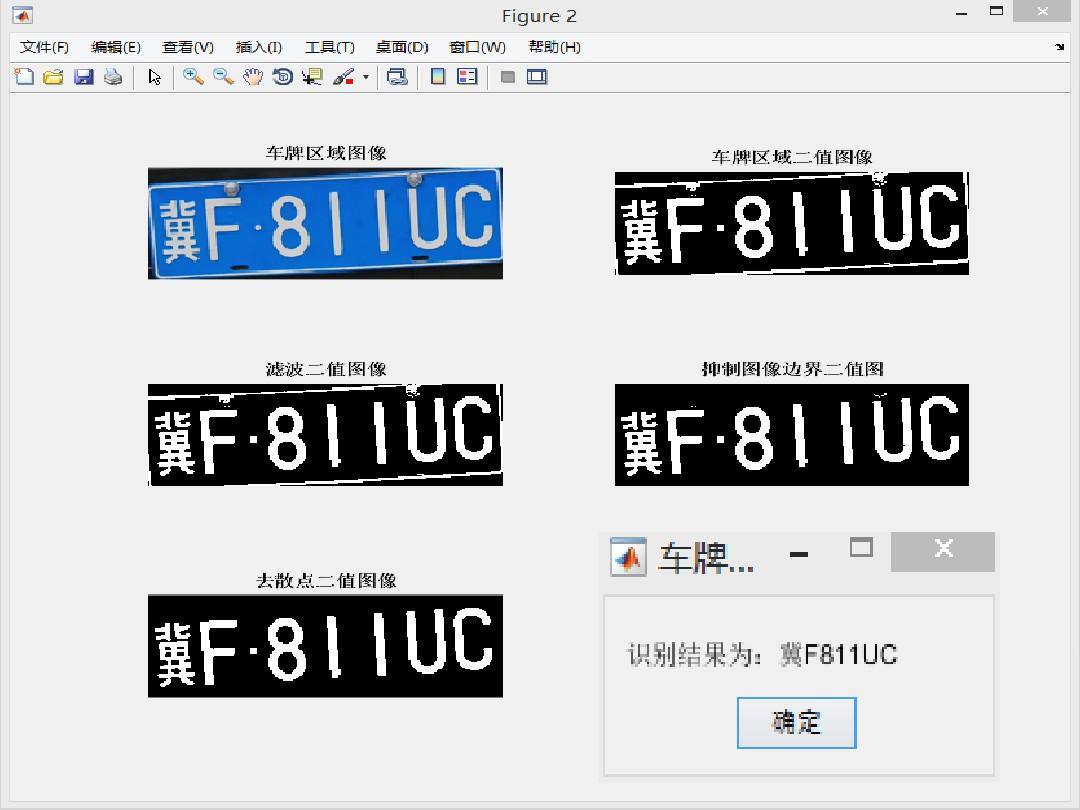Open the 桌面(D) menu

402,47
